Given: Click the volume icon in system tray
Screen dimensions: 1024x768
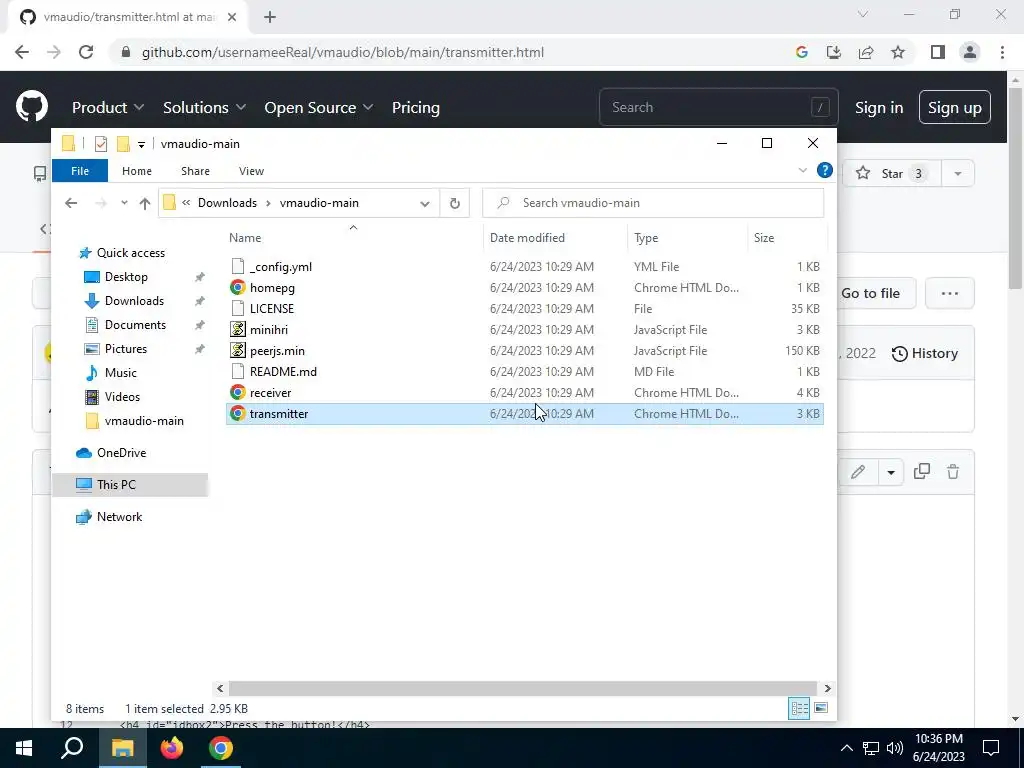Looking at the screenshot, I should pos(895,748).
